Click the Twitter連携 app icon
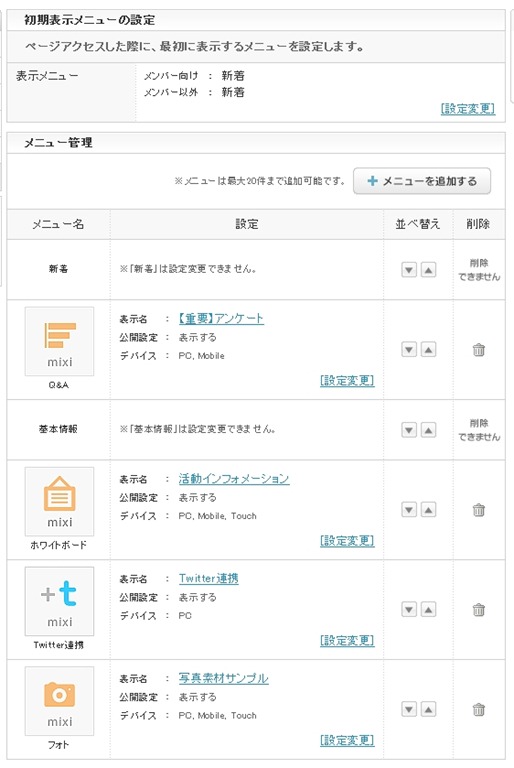Image resolution: width=514 pixels, height=768 pixels. coord(59,601)
